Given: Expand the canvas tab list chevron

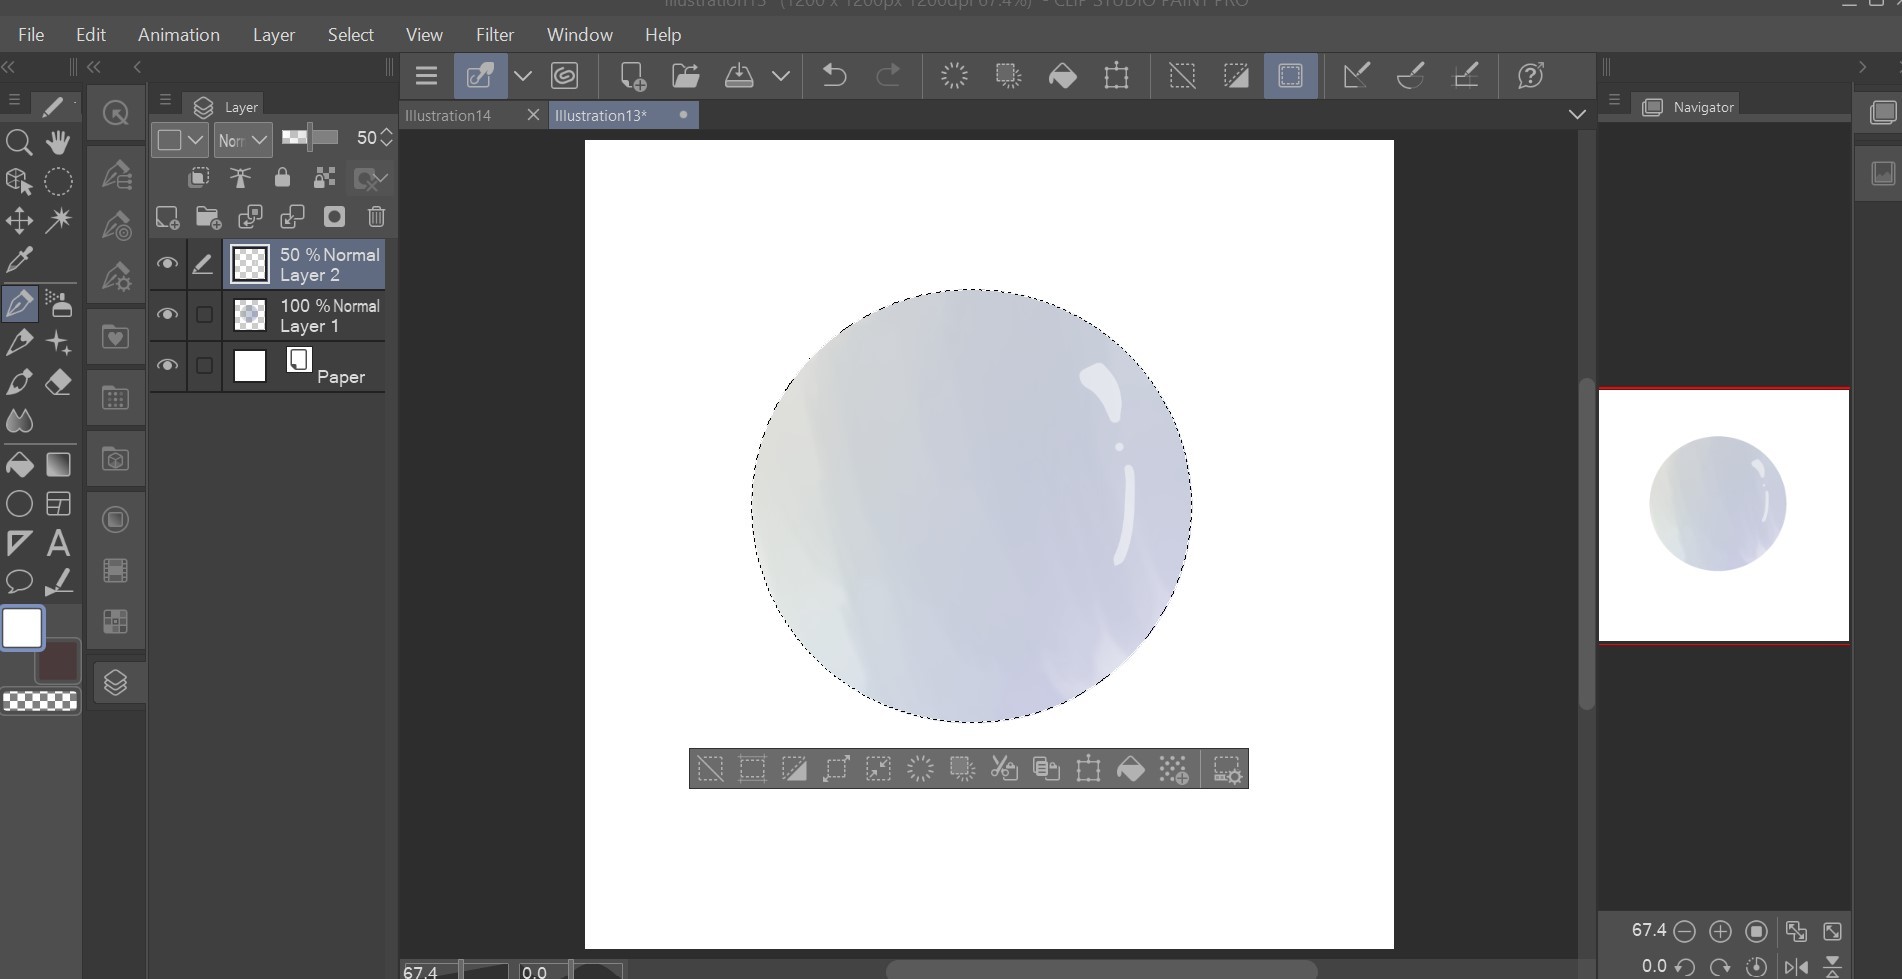Looking at the screenshot, I should 1577,114.
